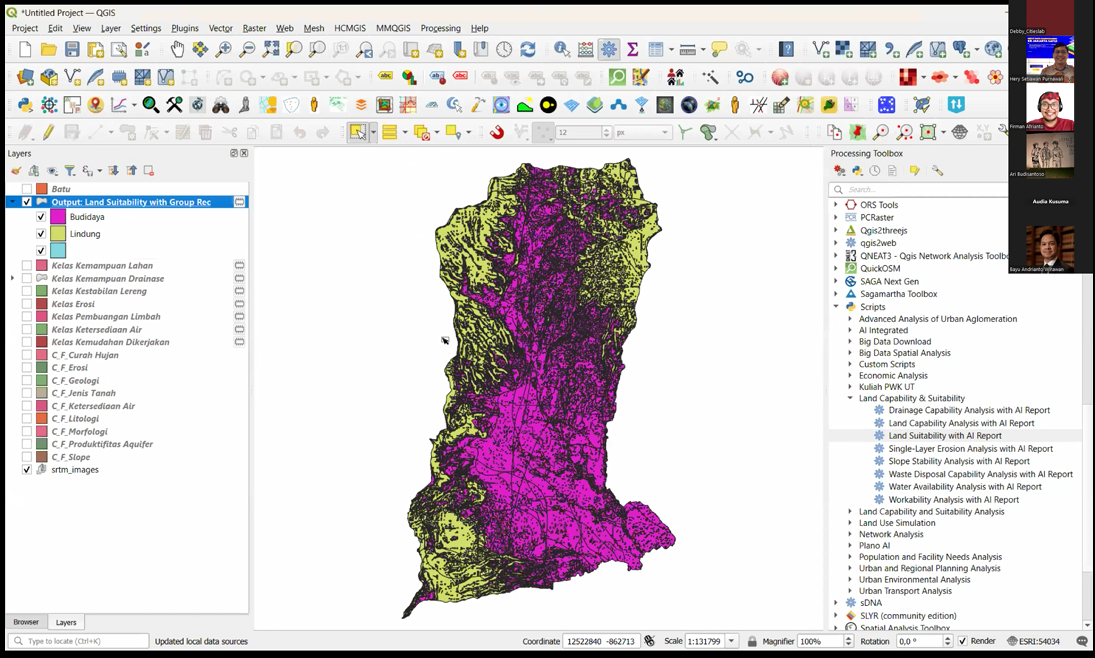Show statistical summary with the sigma icon
The width and height of the screenshot is (1095, 658).
coord(633,49)
